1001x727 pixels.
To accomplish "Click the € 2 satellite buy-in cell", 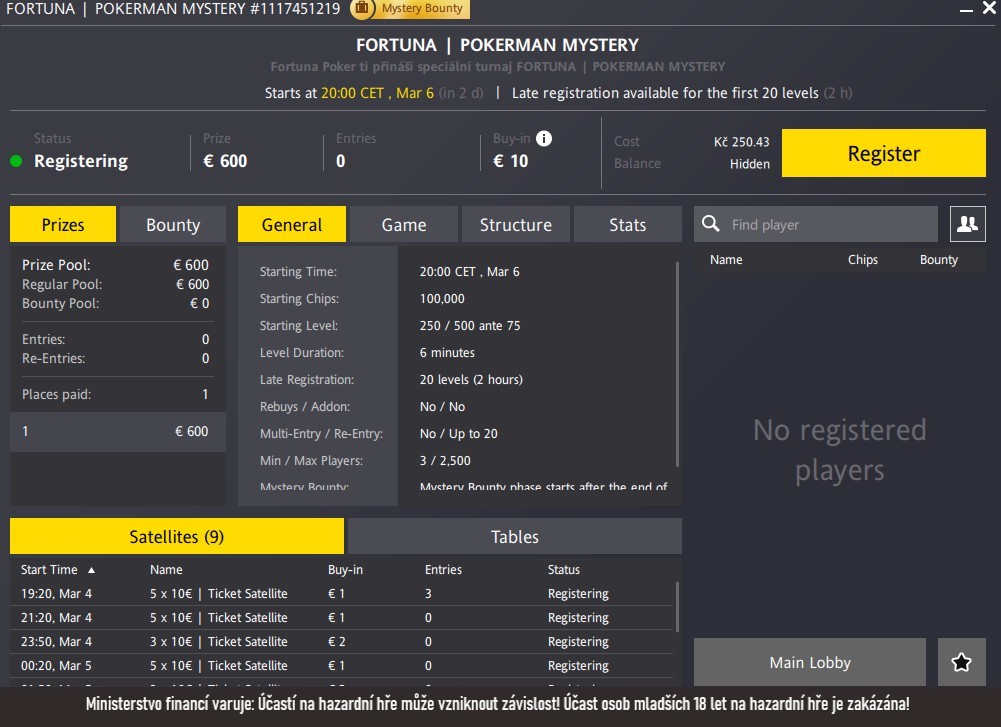I will pyautogui.click(x=336, y=641).
